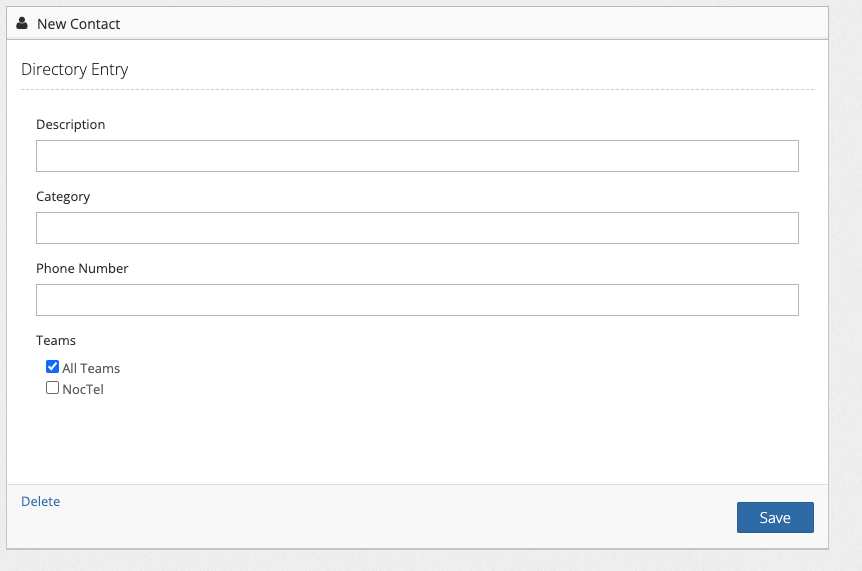Click the "All Teams" checkbox label text
The width and height of the screenshot is (862, 571).
click(91, 368)
